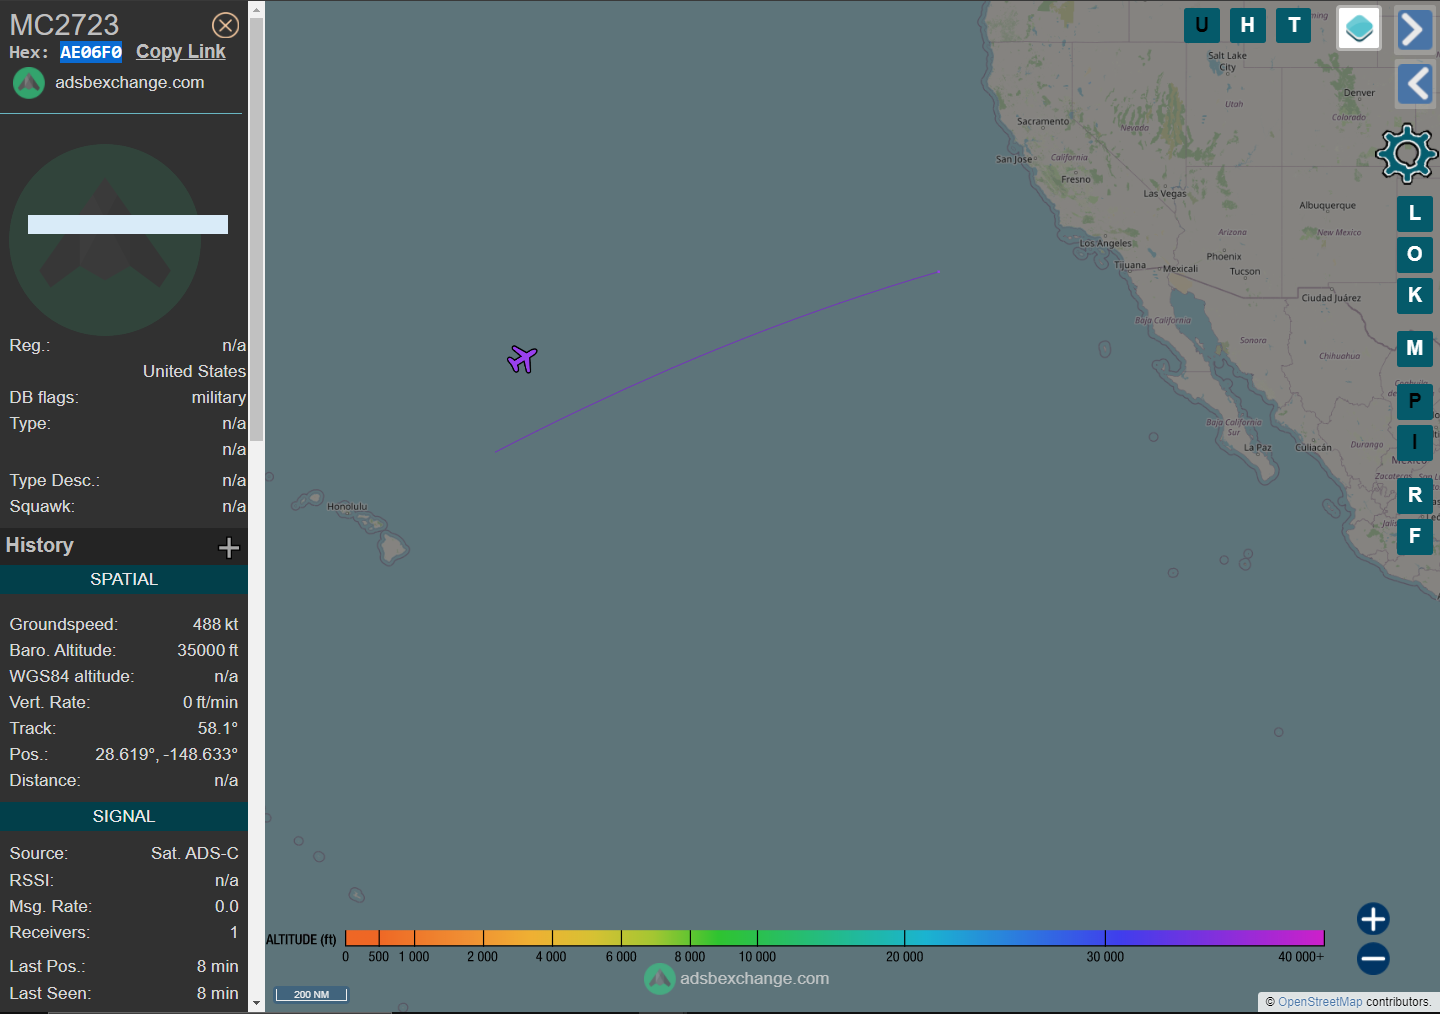Viewport: 1440px width, 1014px height.
Task: Open adsbexchange.com logo link in sidebar
Action: 109,82
